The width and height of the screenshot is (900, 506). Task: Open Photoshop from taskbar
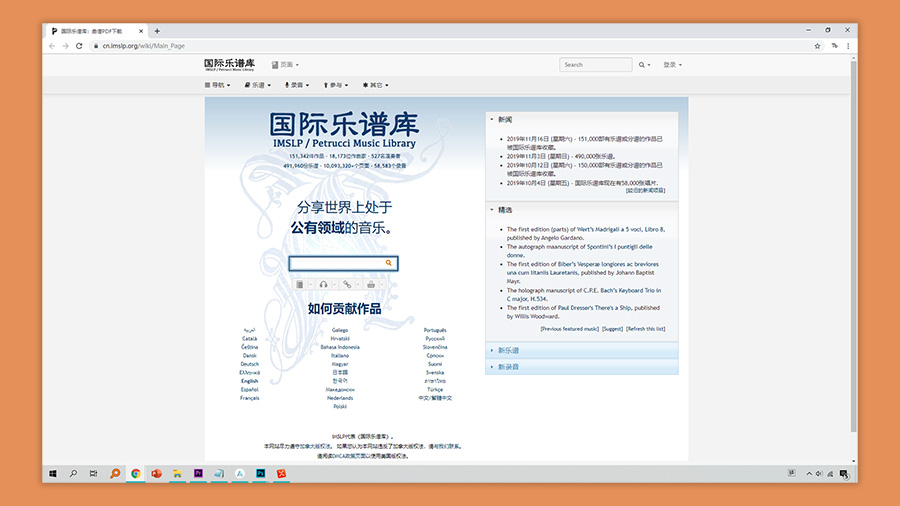pyautogui.click(x=261, y=473)
